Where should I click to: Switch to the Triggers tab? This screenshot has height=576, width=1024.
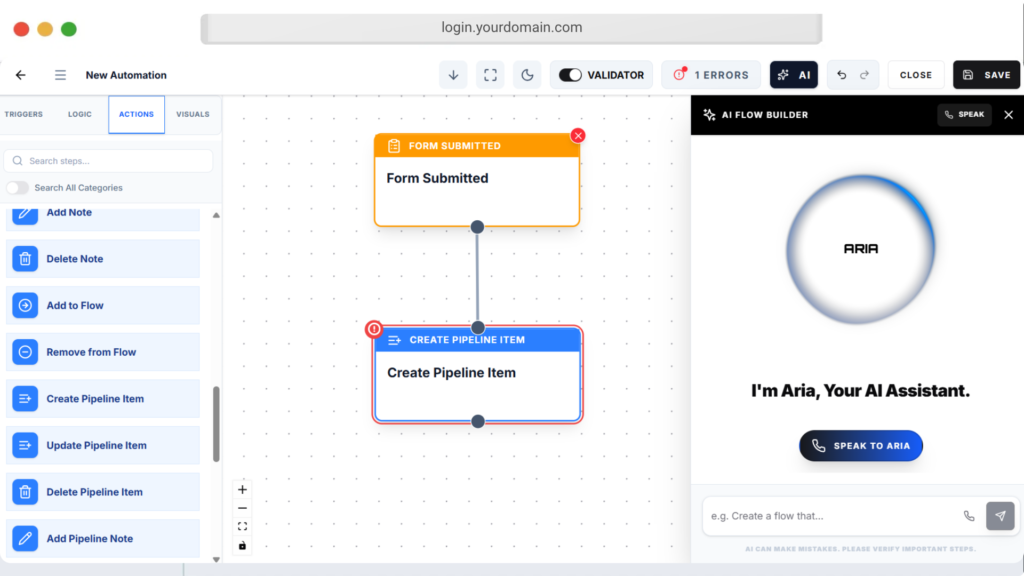tap(24, 114)
